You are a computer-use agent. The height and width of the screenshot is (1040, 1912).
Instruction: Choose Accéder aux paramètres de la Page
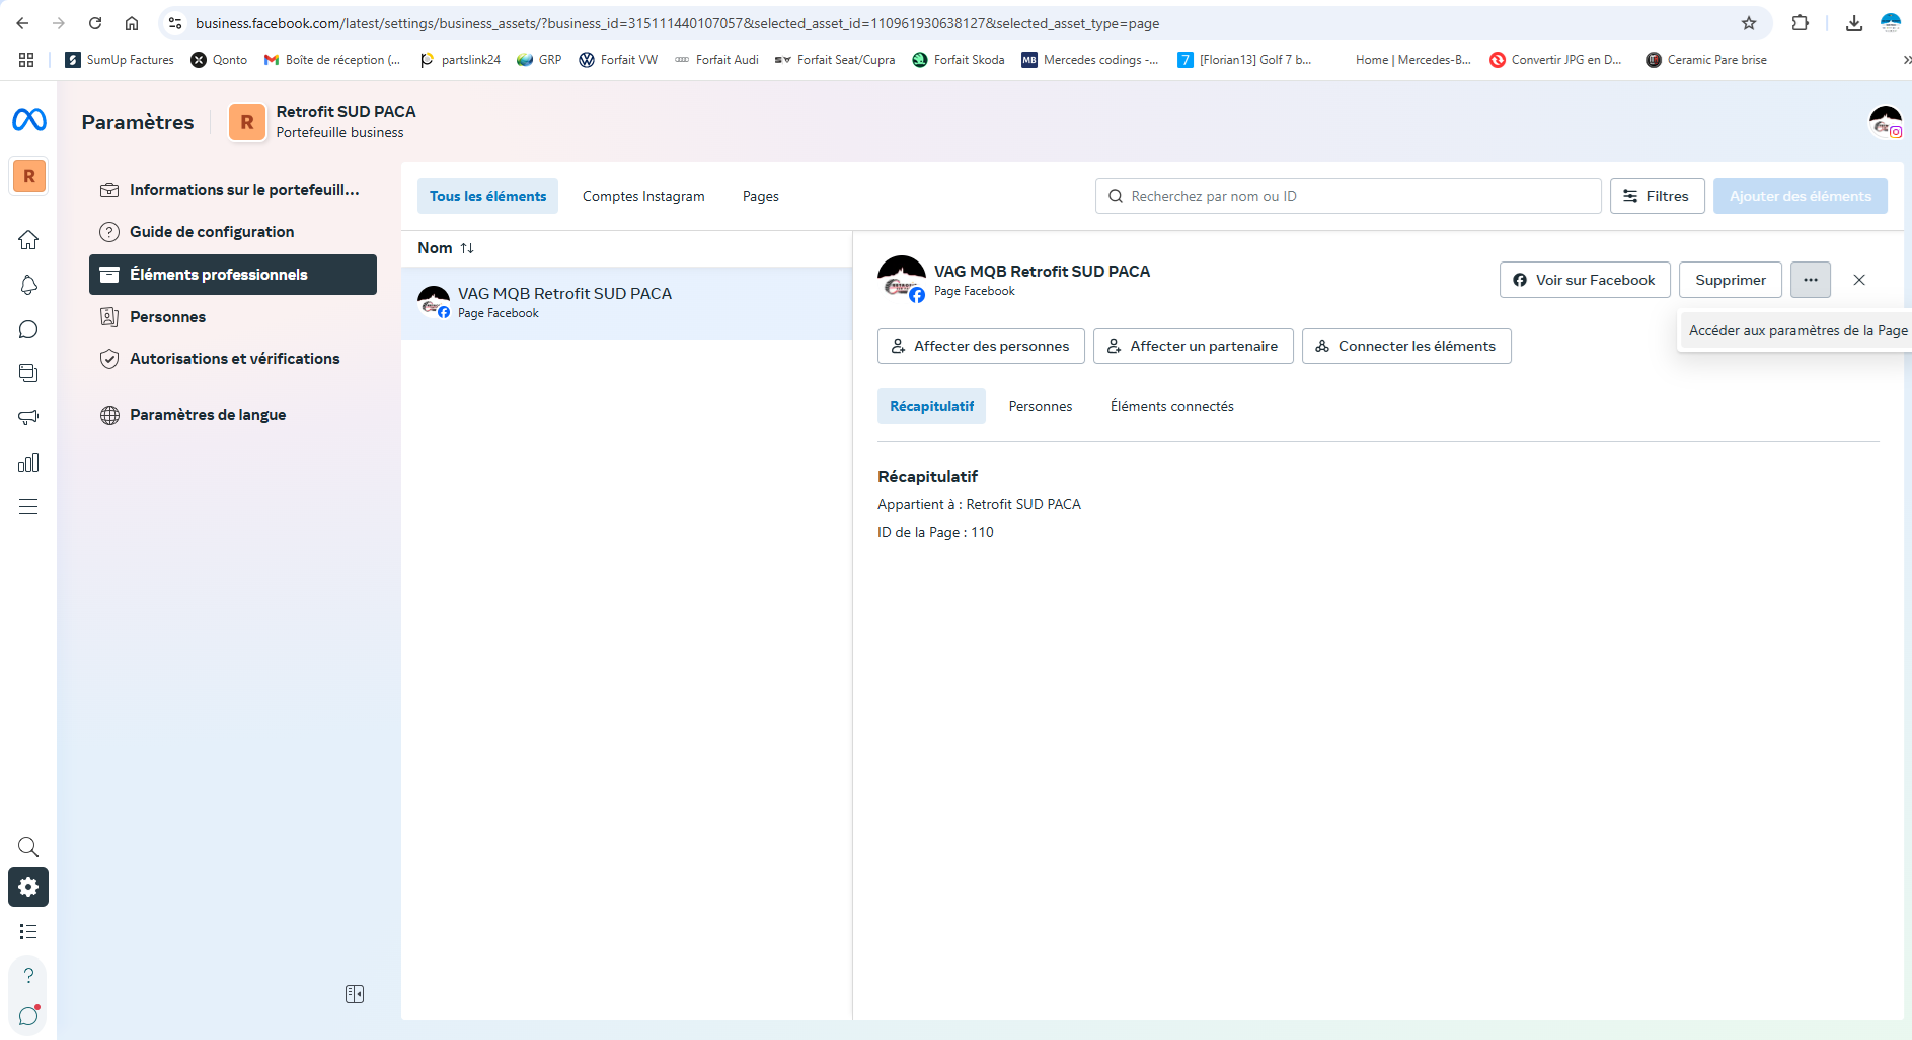pos(1797,330)
